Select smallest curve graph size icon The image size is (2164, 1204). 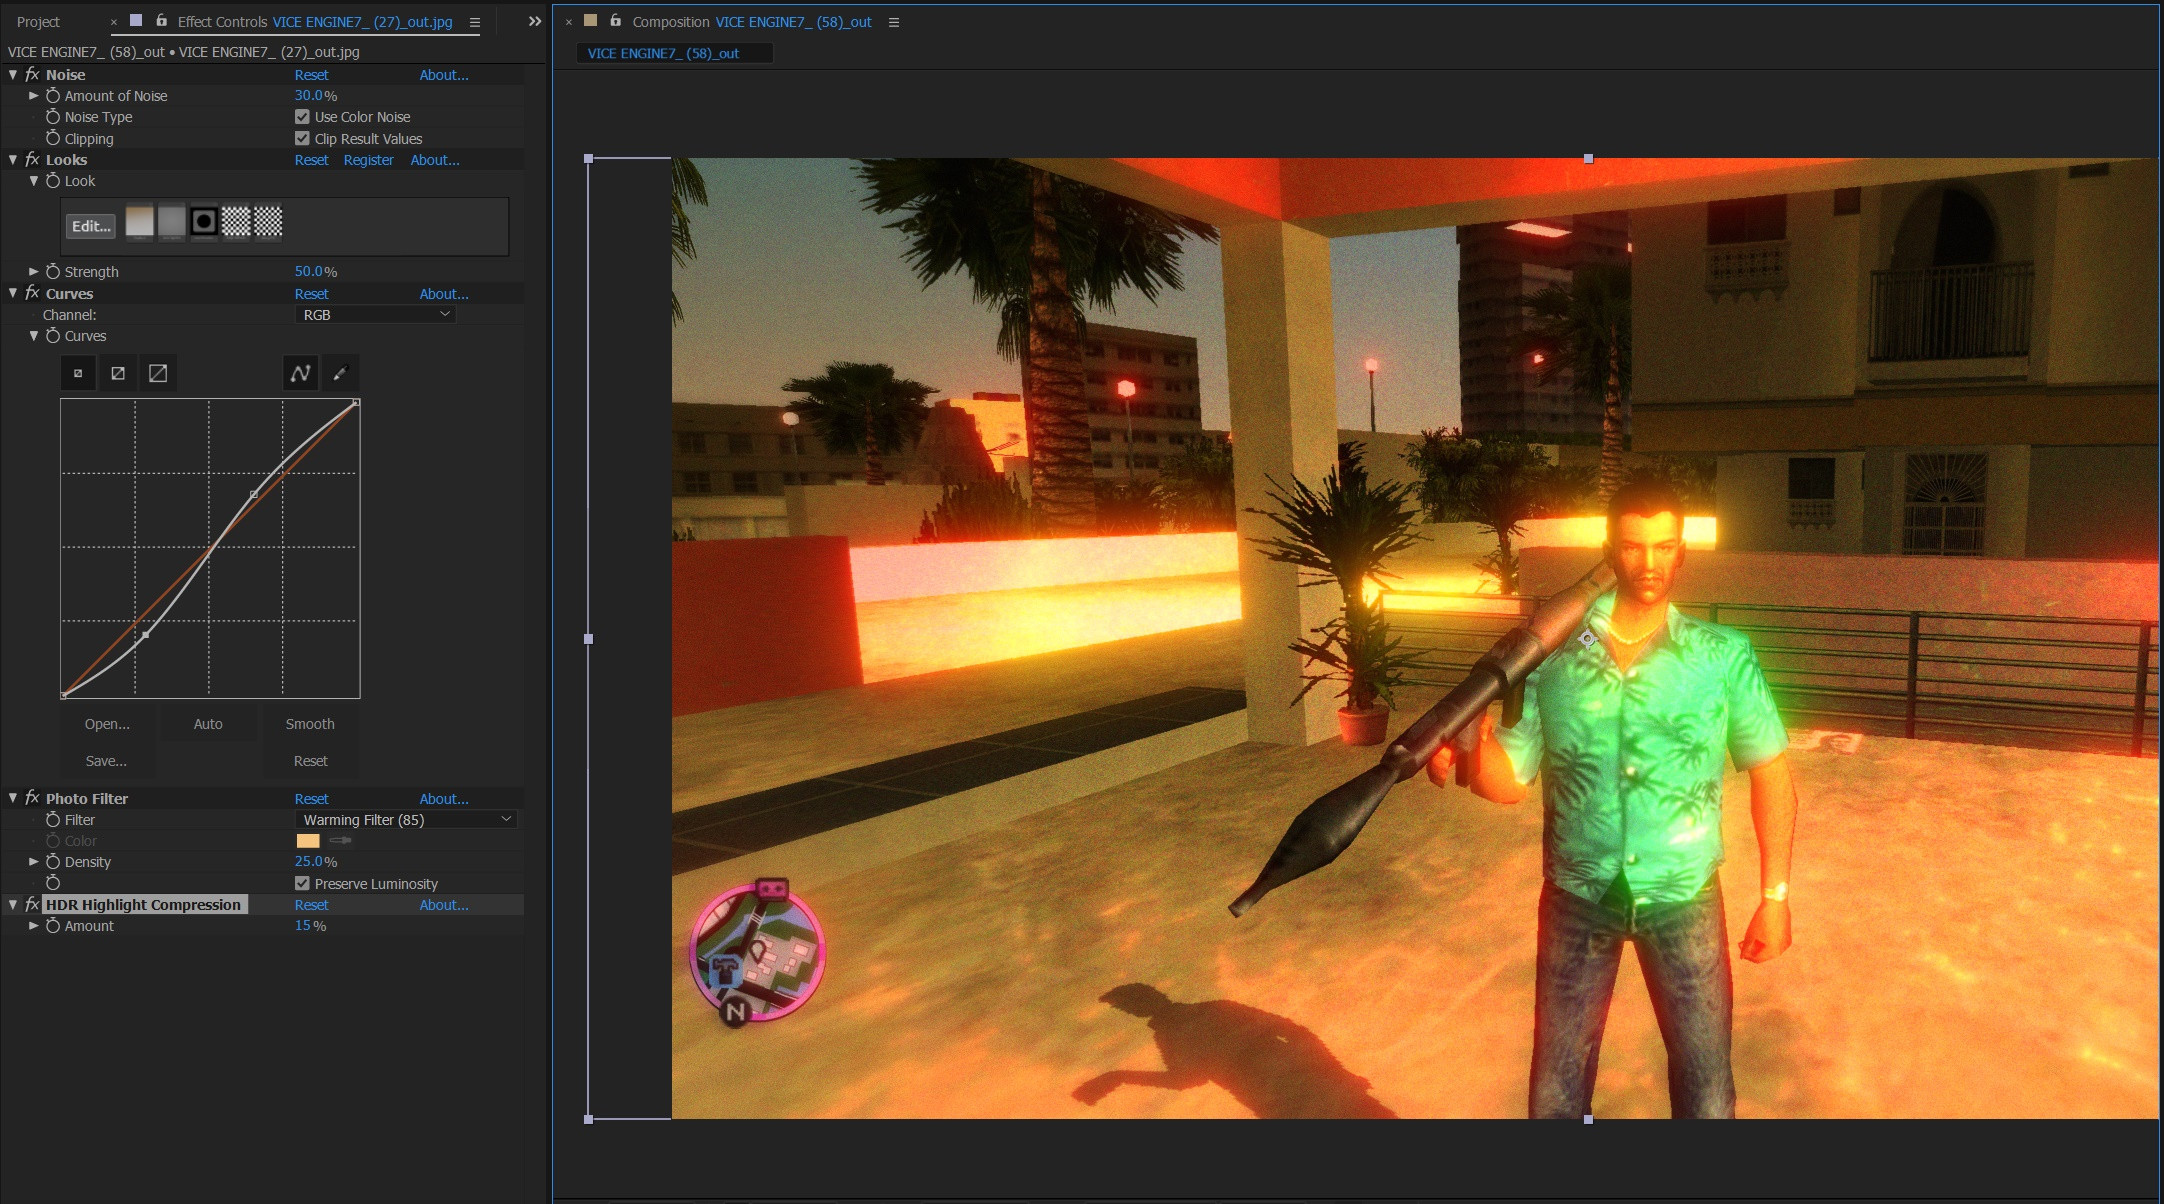78,373
